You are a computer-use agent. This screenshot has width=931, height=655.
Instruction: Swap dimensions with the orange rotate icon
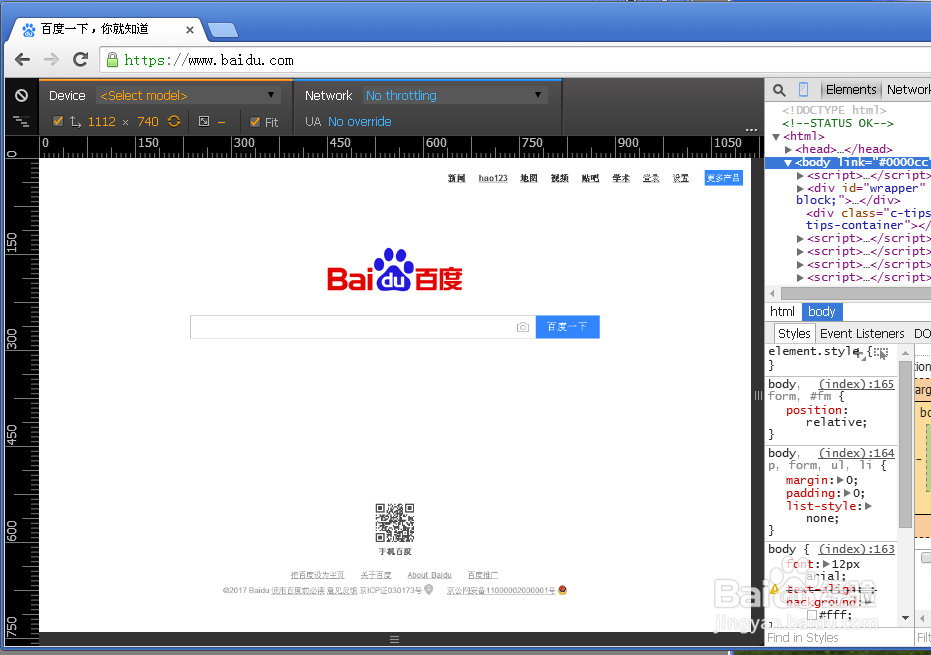coord(173,121)
